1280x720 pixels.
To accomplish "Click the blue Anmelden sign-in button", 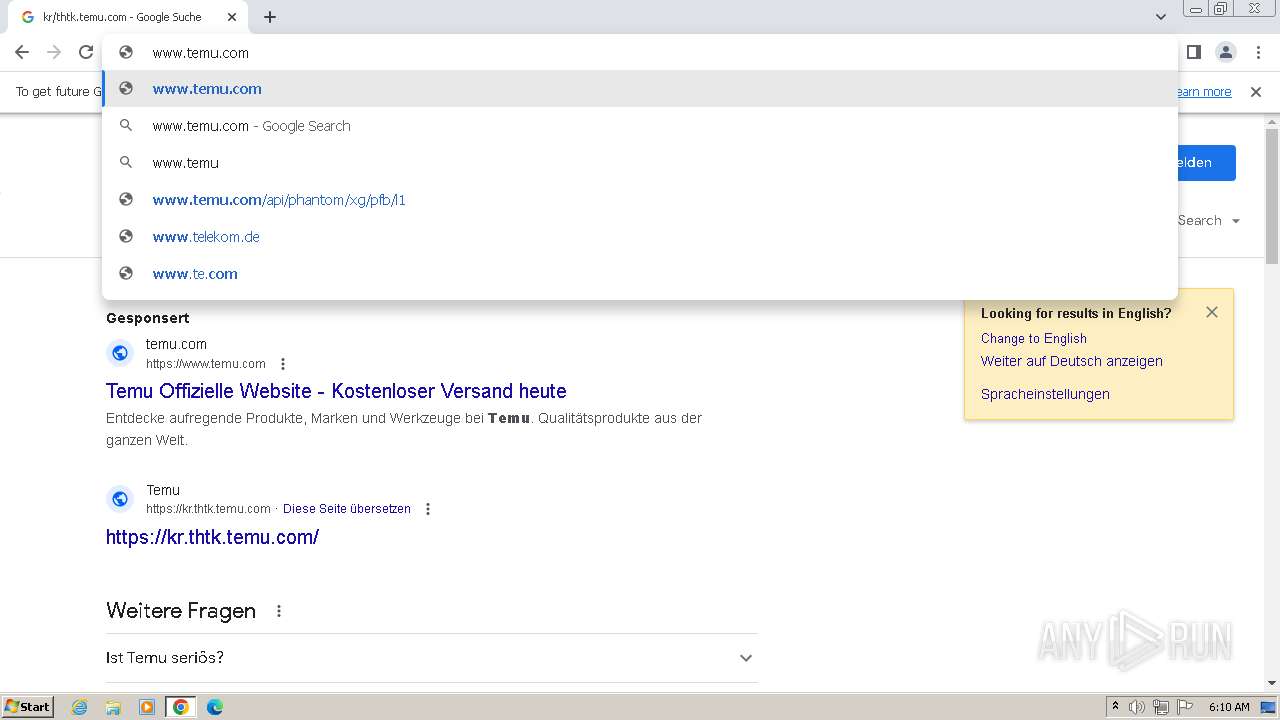I will coord(1206,163).
